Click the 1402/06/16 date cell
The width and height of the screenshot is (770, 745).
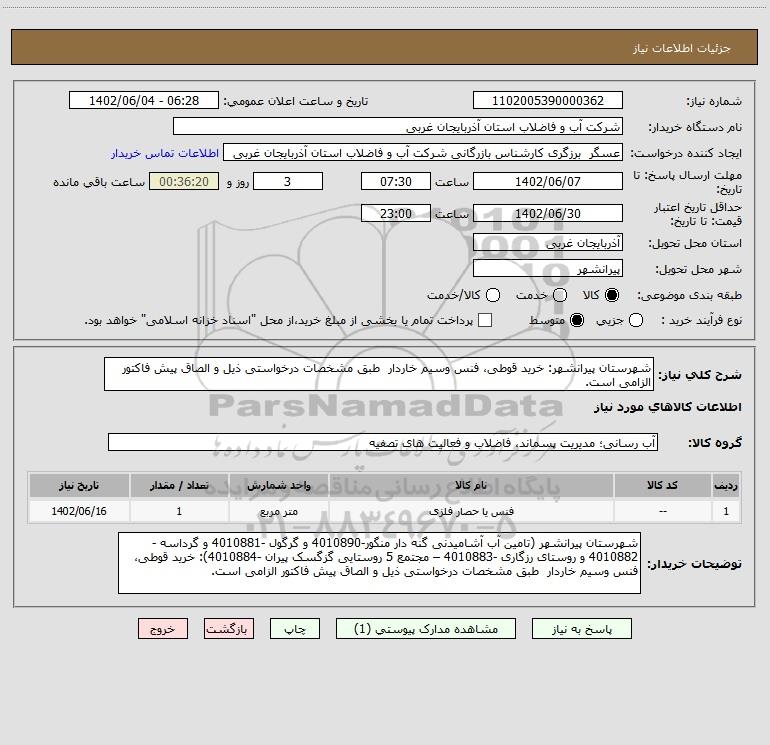(79, 512)
